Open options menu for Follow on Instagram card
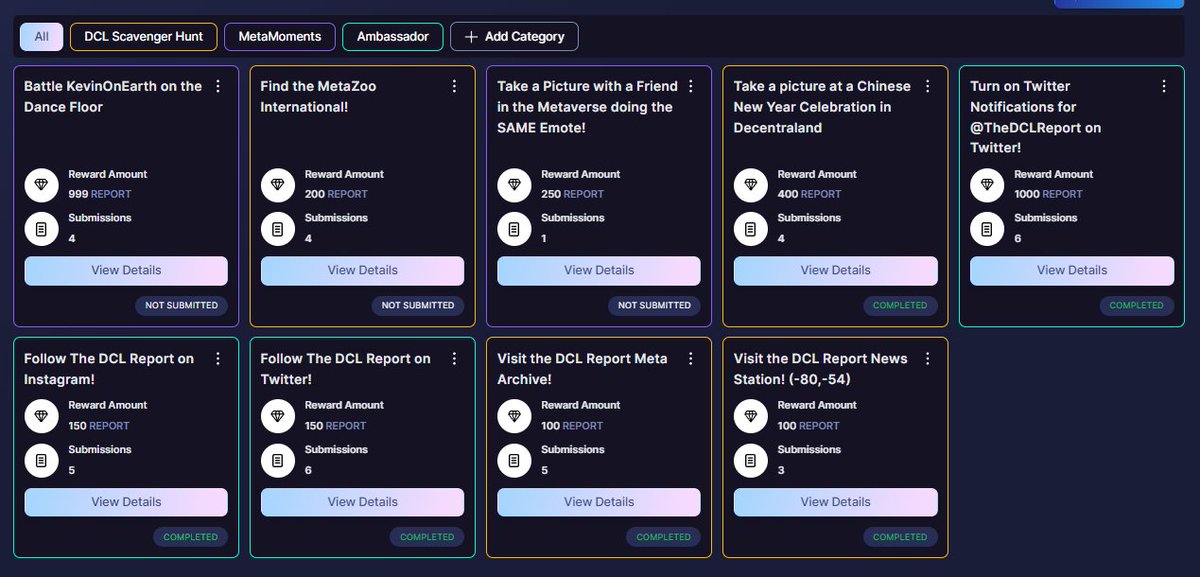 [218, 358]
